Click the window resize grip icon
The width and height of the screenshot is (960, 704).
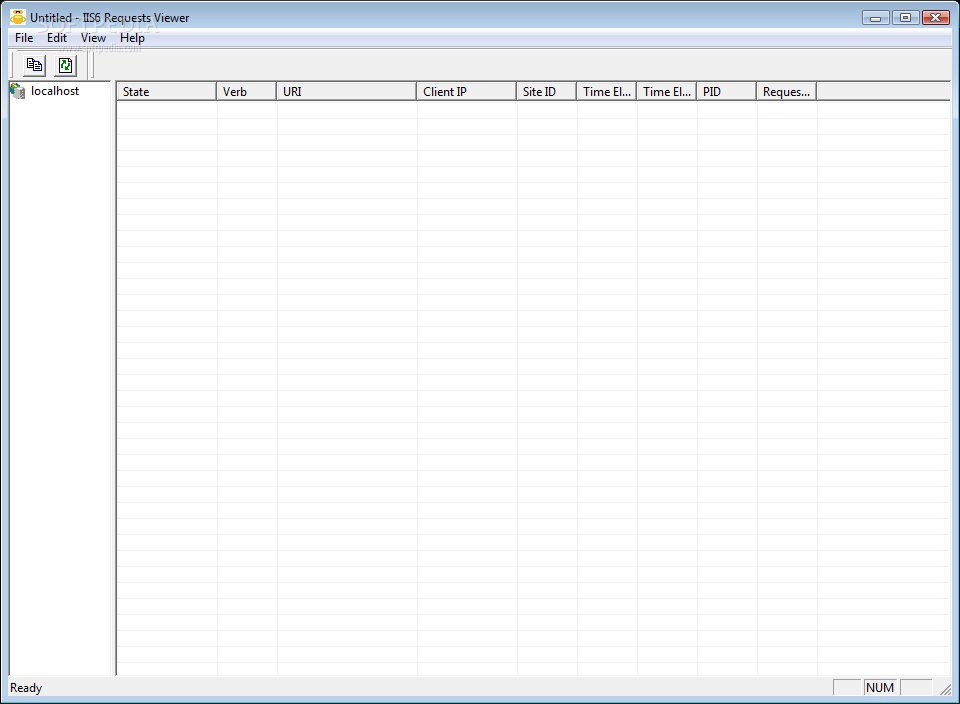coord(946,689)
